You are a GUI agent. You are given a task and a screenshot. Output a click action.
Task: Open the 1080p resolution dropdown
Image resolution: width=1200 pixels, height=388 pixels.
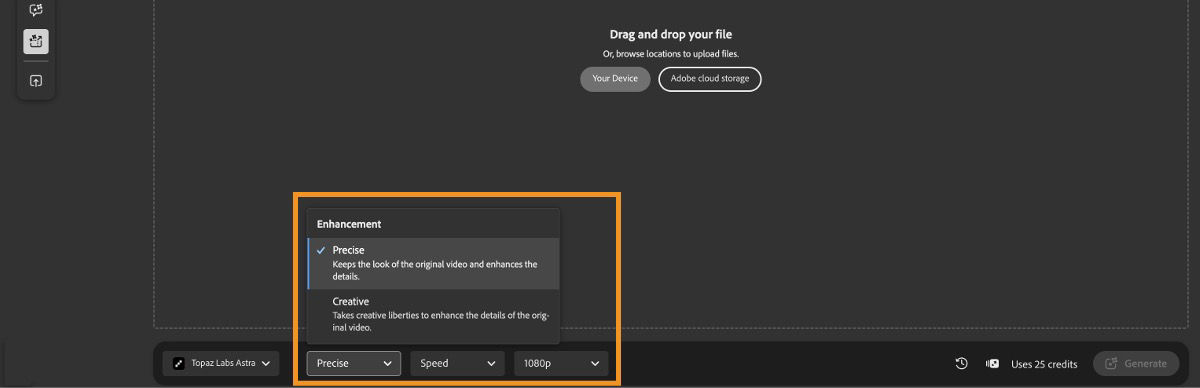point(561,364)
